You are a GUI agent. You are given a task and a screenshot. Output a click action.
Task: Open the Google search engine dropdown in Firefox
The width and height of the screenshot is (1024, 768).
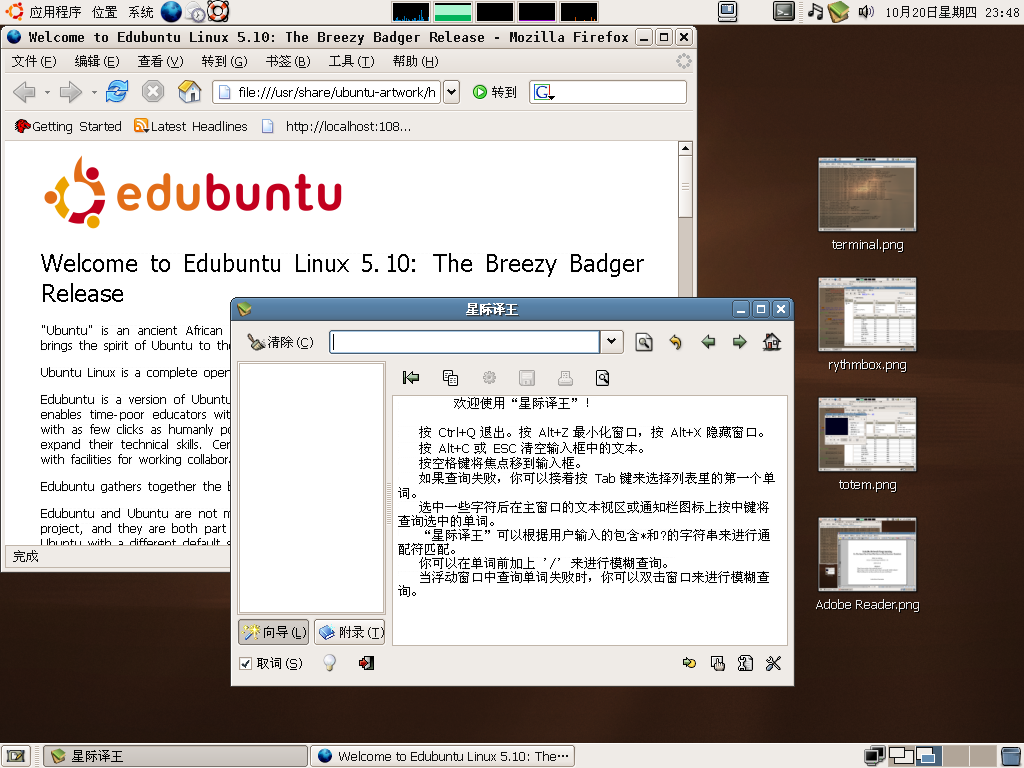pyautogui.click(x=544, y=93)
